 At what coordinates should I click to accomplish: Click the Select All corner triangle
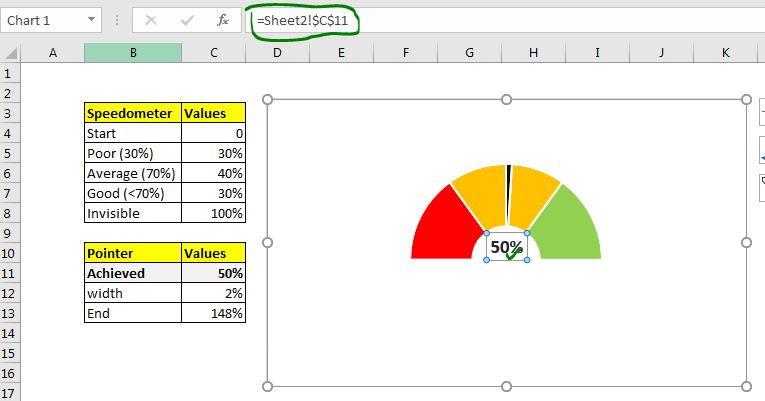[10, 53]
